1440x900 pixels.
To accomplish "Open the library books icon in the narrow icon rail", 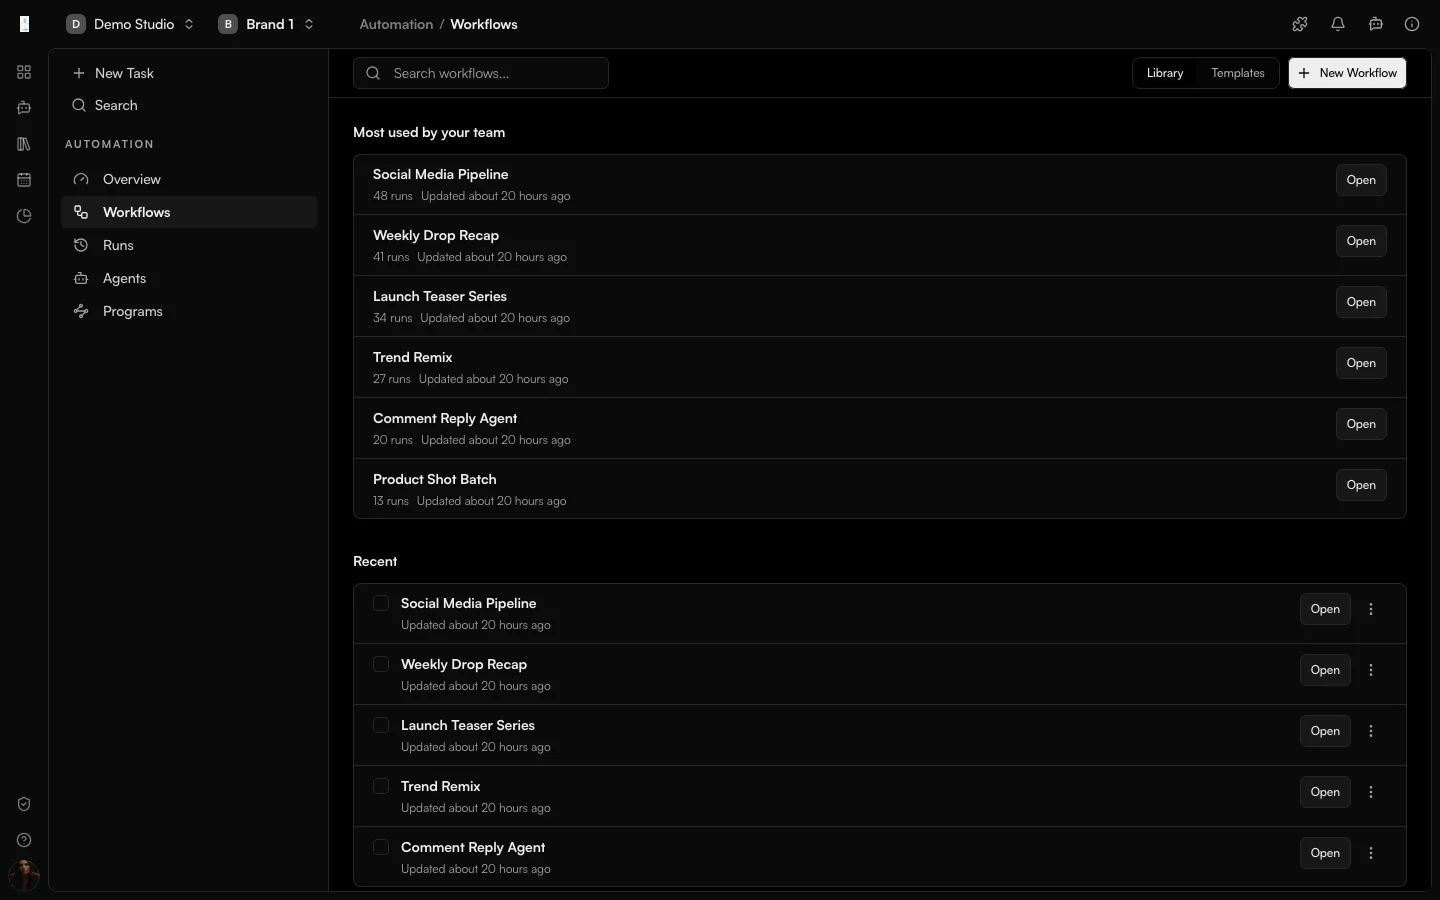I will (x=24, y=144).
